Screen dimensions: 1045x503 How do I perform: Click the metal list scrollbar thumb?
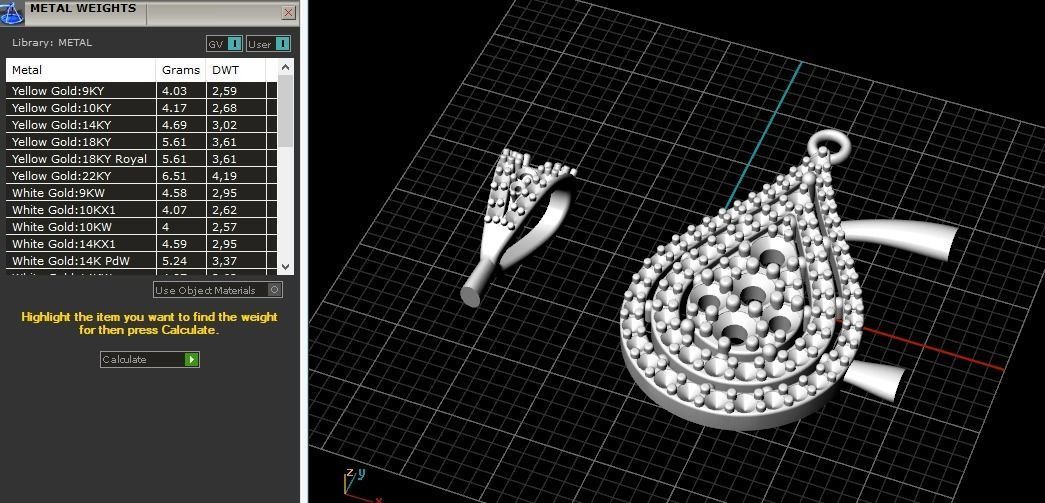(285, 111)
